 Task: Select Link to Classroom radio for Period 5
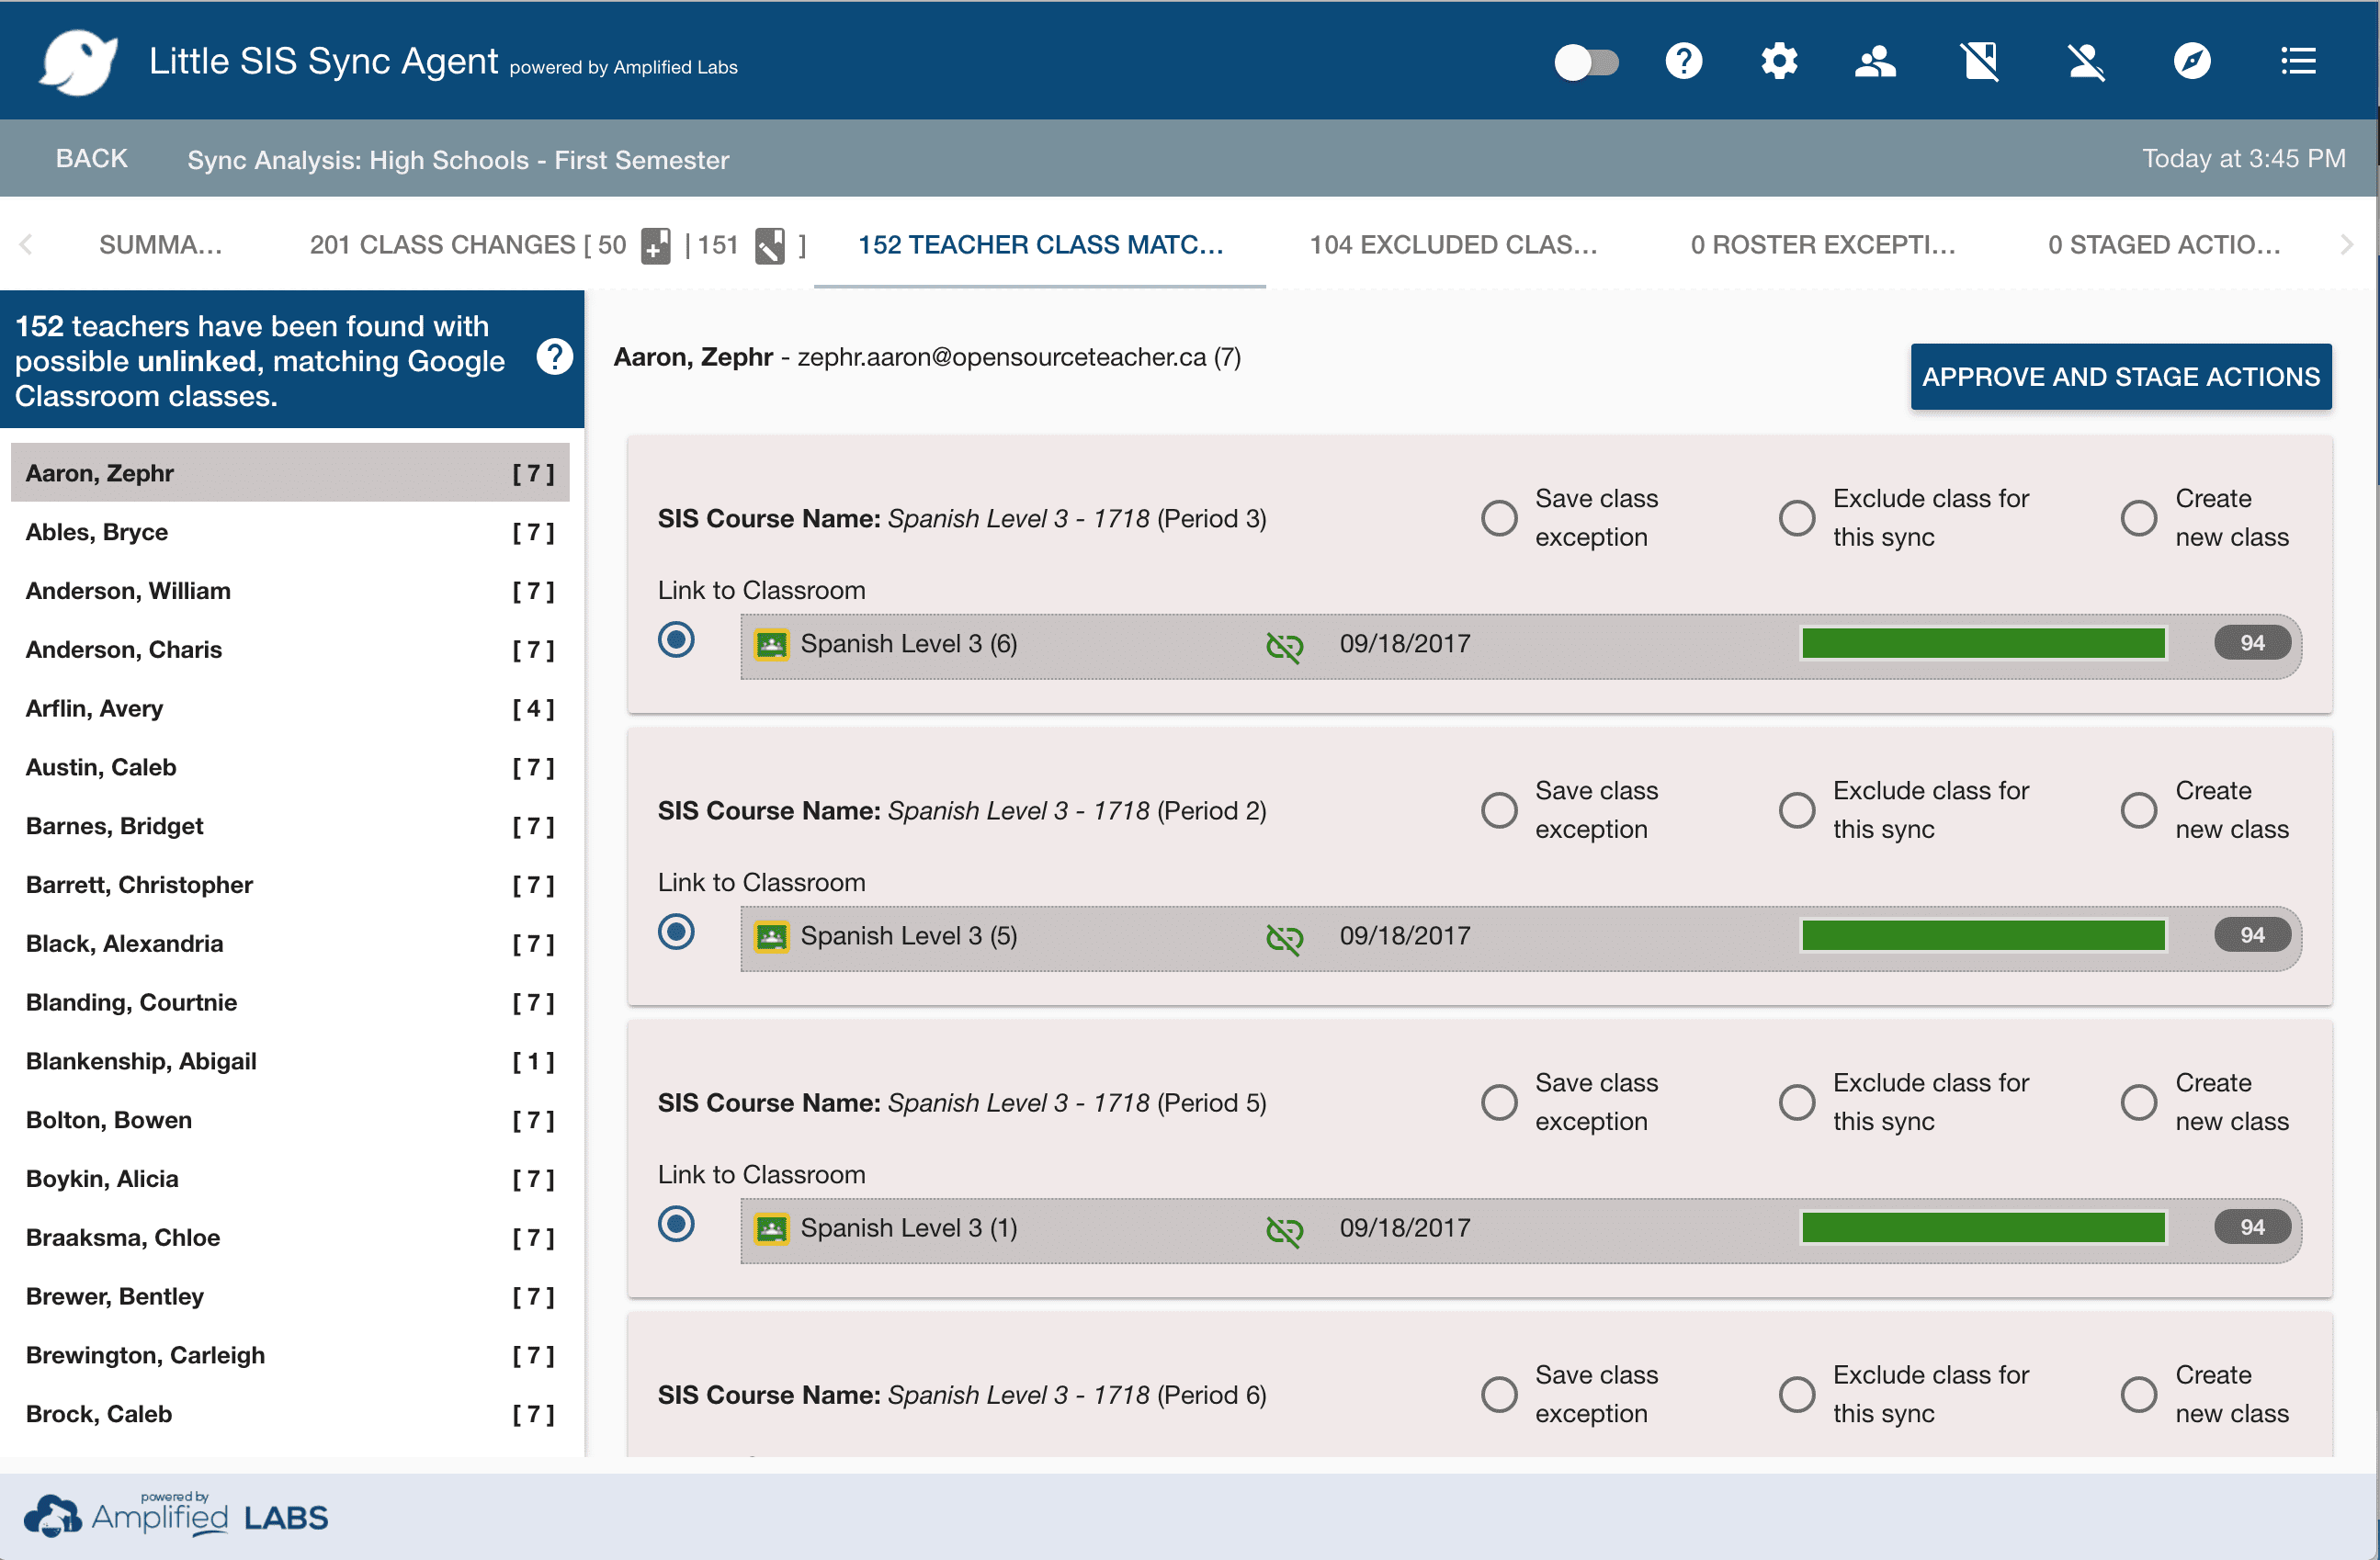[x=676, y=1224]
